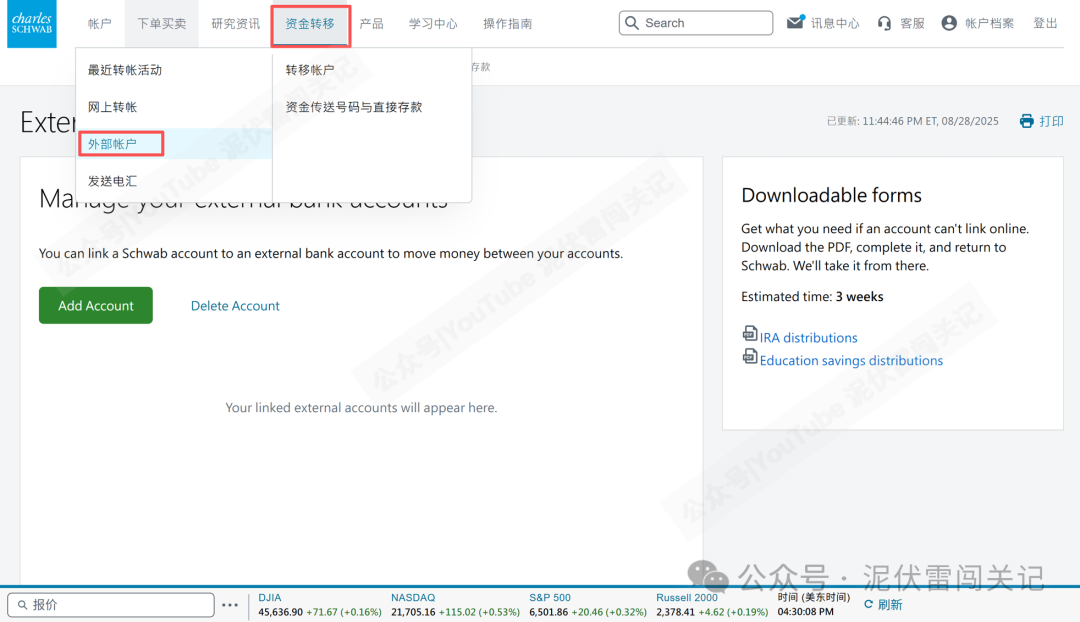Click the DJIA value 45,636.90
This screenshot has height=622, width=1080.
point(280,612)
